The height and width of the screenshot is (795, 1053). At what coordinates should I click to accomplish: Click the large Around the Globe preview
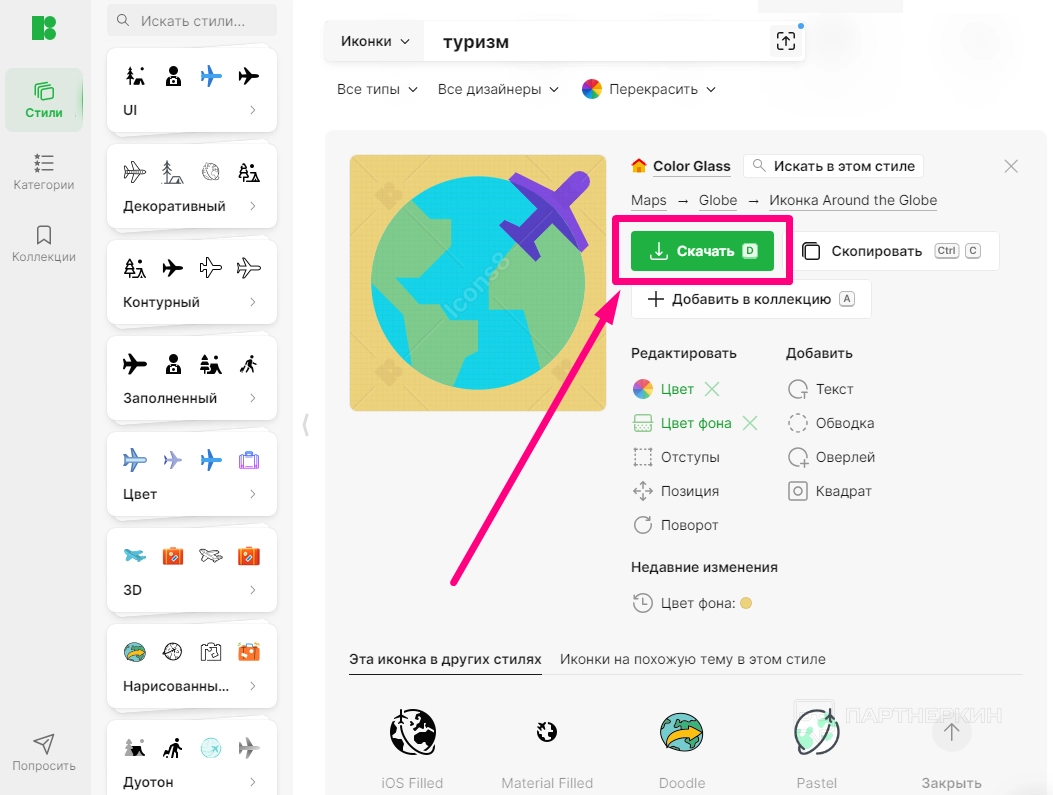pos(477,283)
